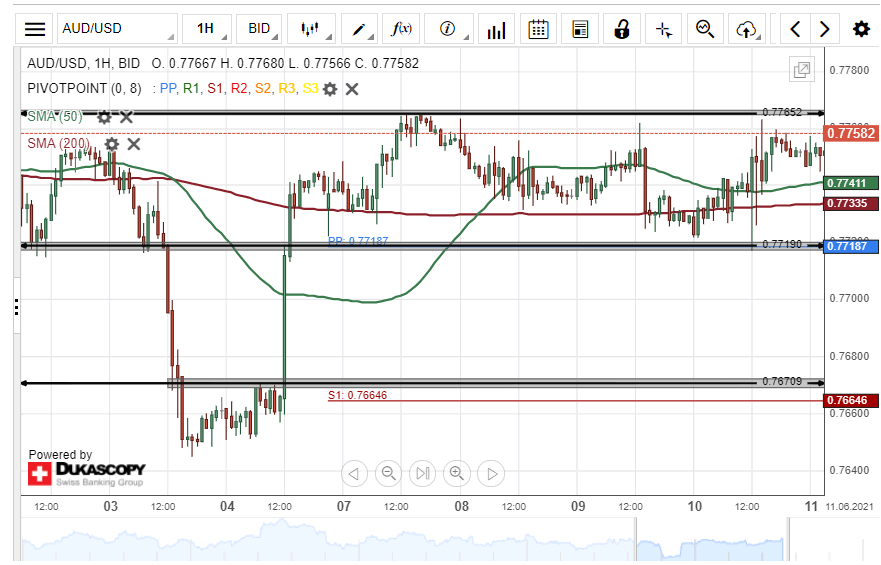Screen dimensions: 881x565
Task: Open SMA (50) settings gear
Action: pos(104,117)
